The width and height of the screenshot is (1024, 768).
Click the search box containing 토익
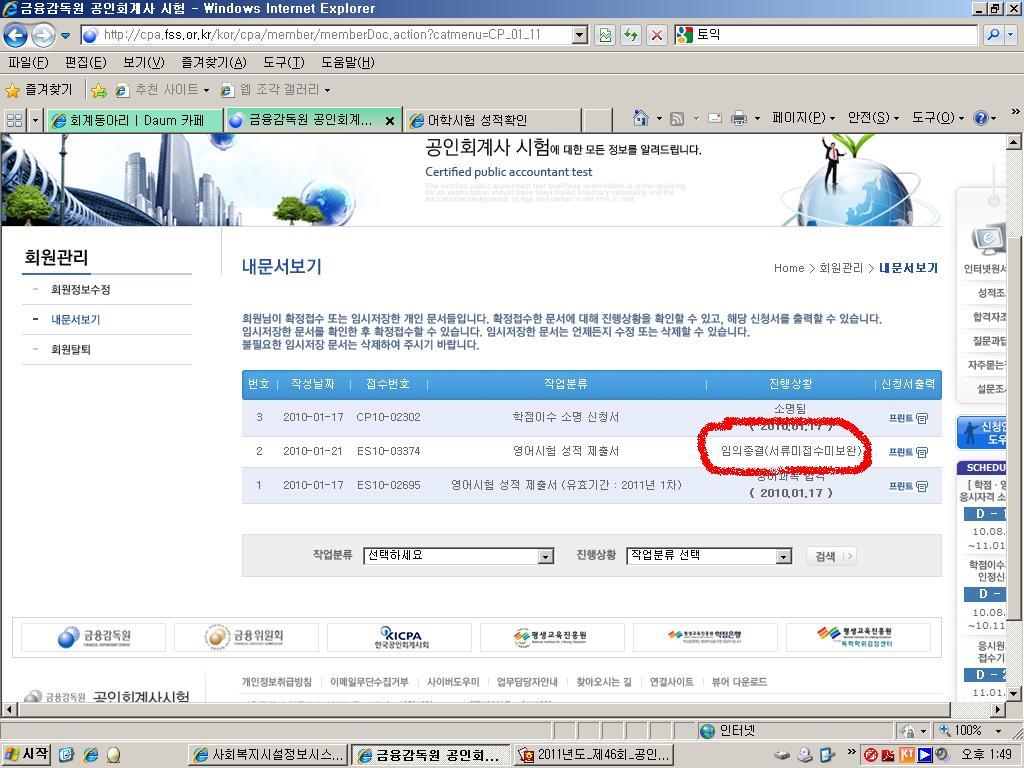point(826,35)
